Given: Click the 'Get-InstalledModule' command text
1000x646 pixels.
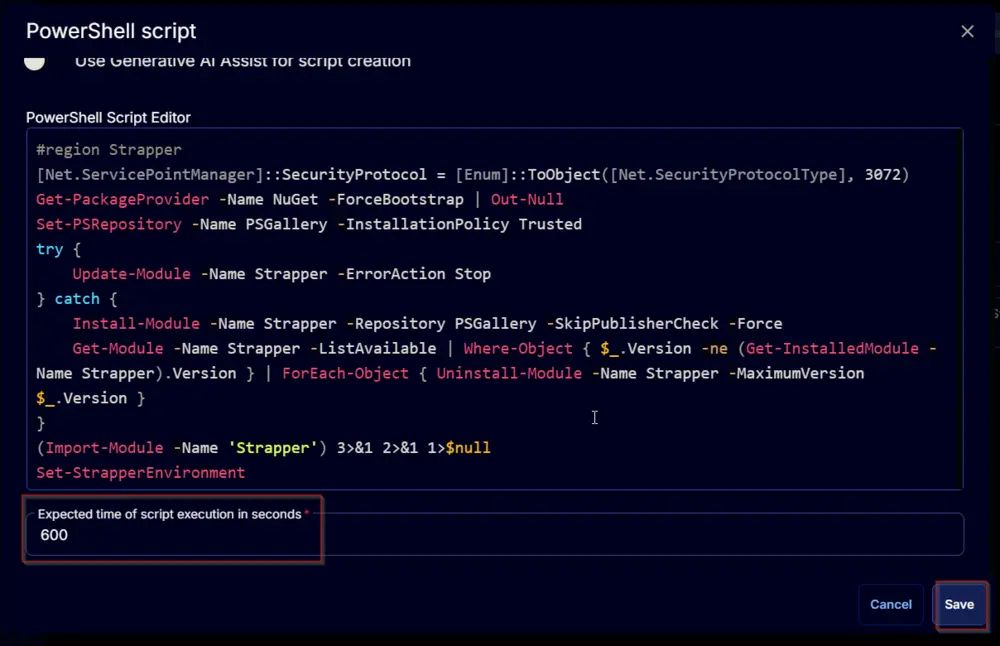Looking at the screenshot, I should (832, 349).
